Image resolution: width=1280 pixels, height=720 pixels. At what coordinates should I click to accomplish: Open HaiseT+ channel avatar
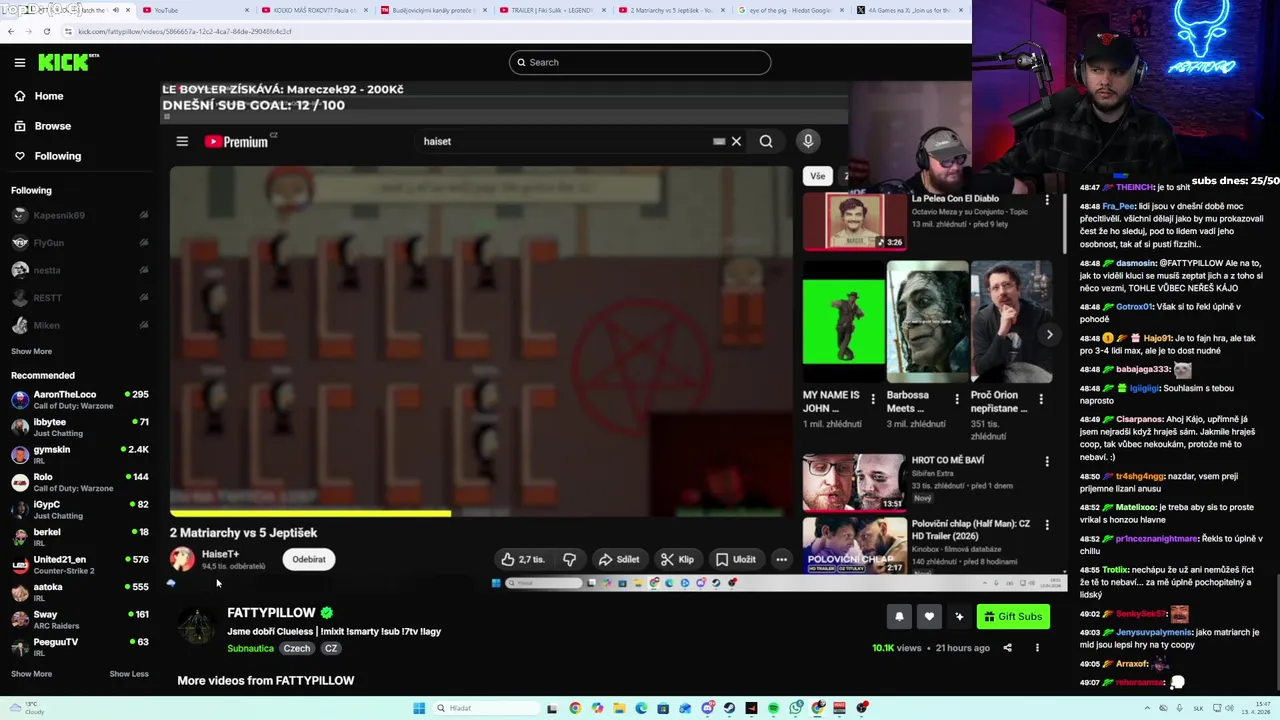182,559
